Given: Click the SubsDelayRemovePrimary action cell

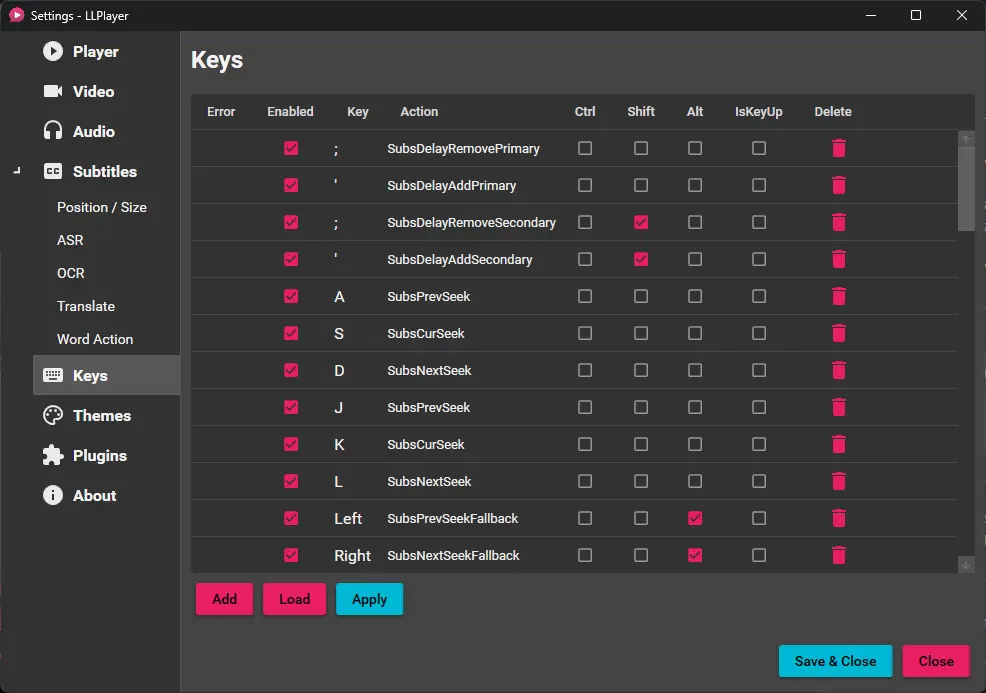Looking at the screenshot, I should click(x=463, y=148).
